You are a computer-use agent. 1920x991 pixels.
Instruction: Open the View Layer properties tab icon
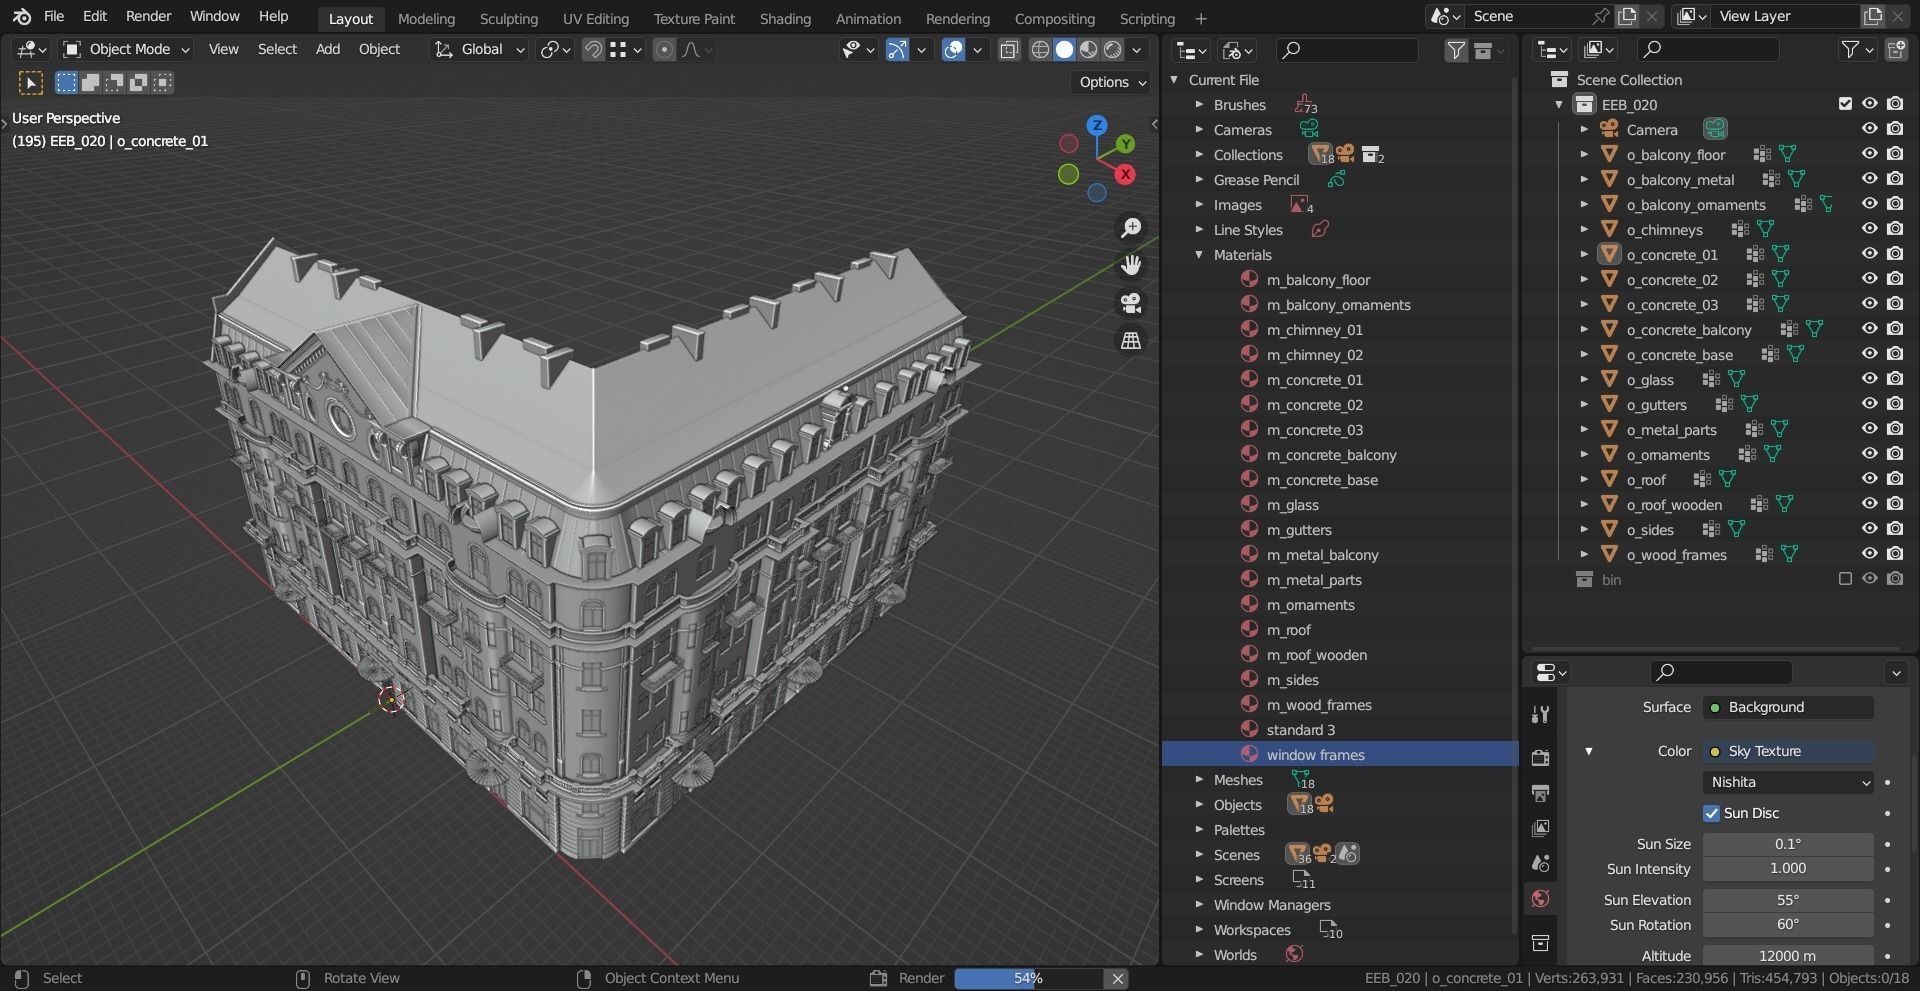1540,828
